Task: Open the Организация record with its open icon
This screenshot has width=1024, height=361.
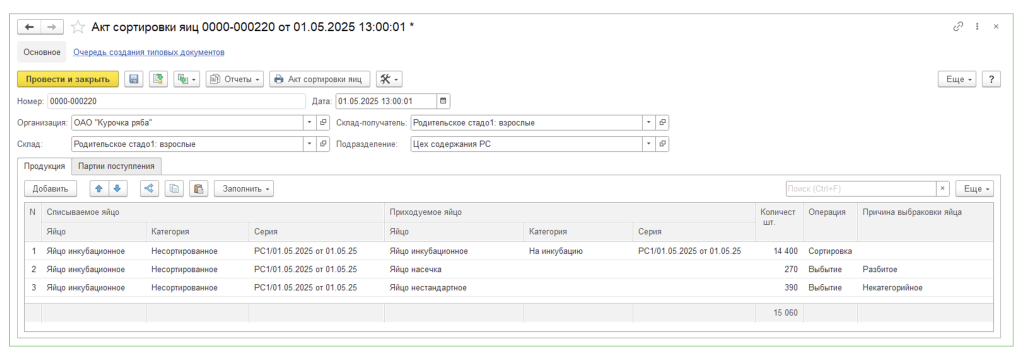Action: [323, 123]
